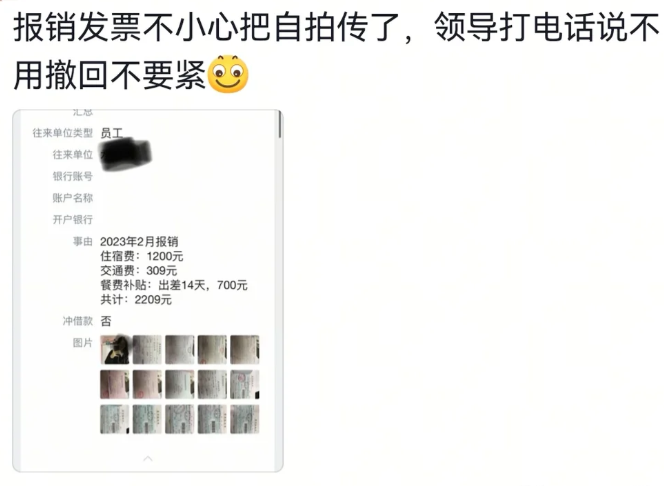Click the smiley emoji in post title

tap(229, 74)
